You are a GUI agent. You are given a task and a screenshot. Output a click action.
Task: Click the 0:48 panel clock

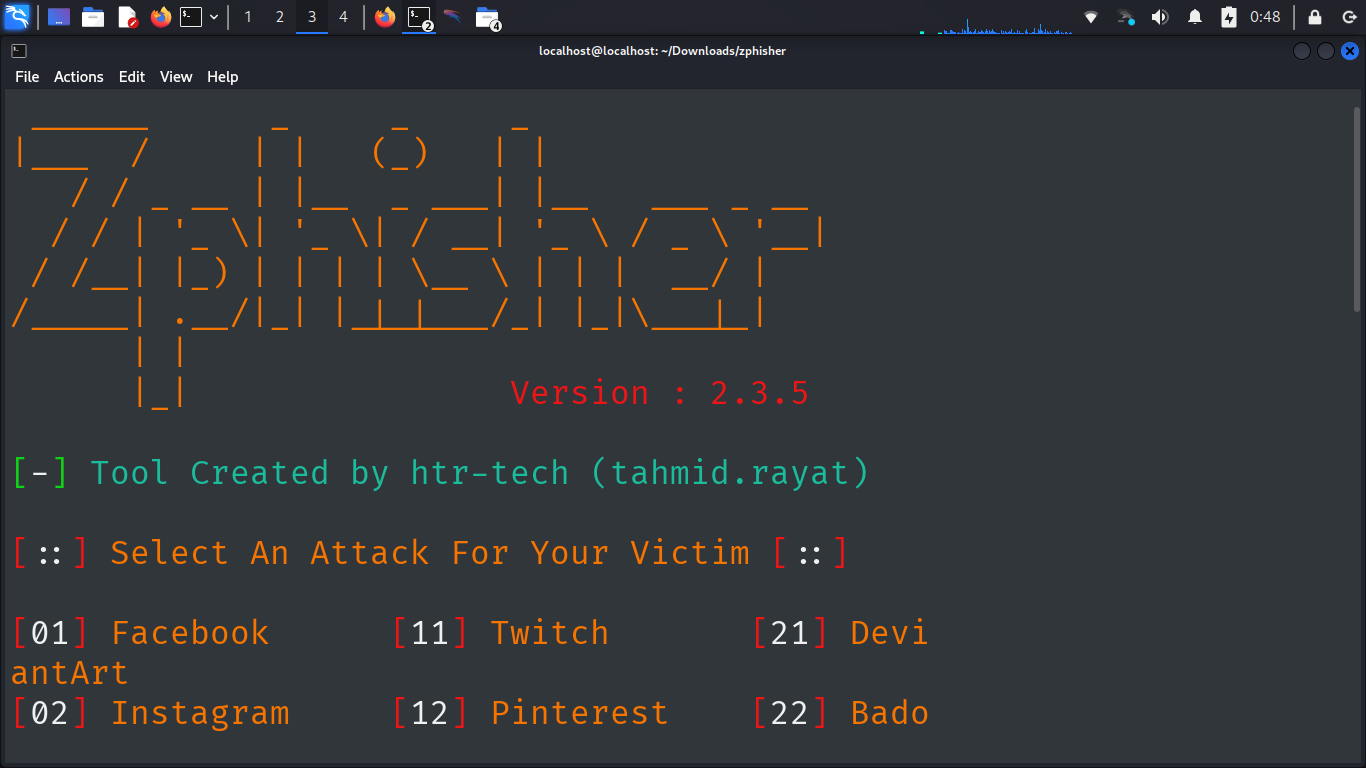click(x=1265, y=17)
